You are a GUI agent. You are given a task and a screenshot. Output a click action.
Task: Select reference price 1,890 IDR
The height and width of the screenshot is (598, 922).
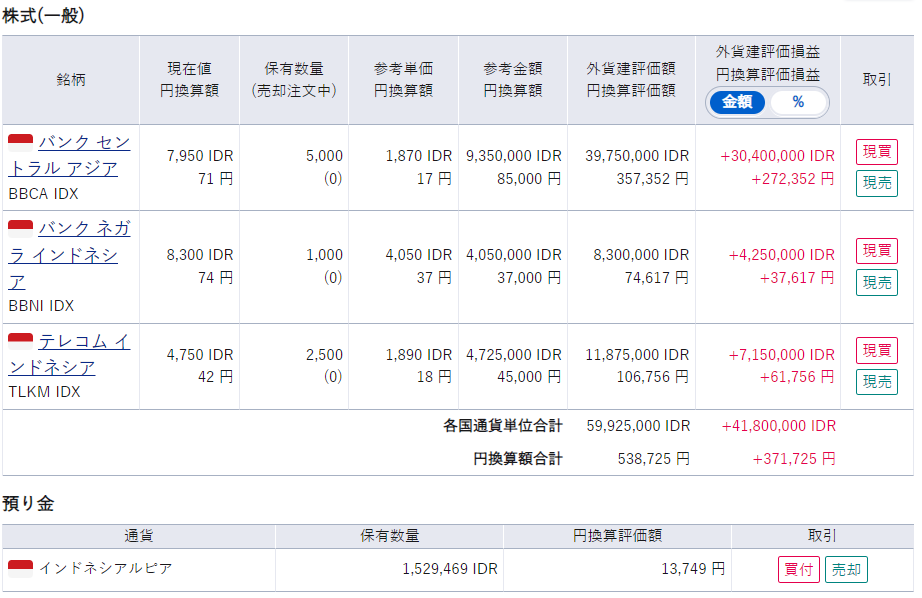(419, 355)
